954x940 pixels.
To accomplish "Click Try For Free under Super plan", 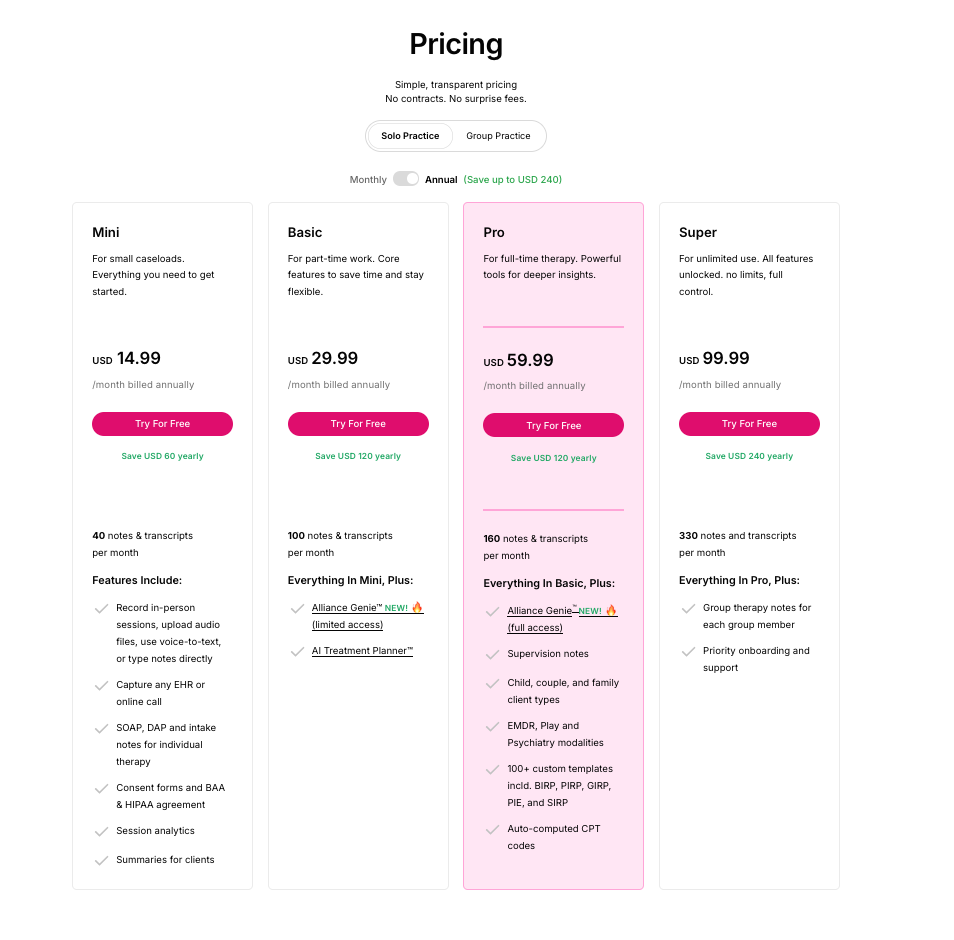I will [x=749, y=424].
